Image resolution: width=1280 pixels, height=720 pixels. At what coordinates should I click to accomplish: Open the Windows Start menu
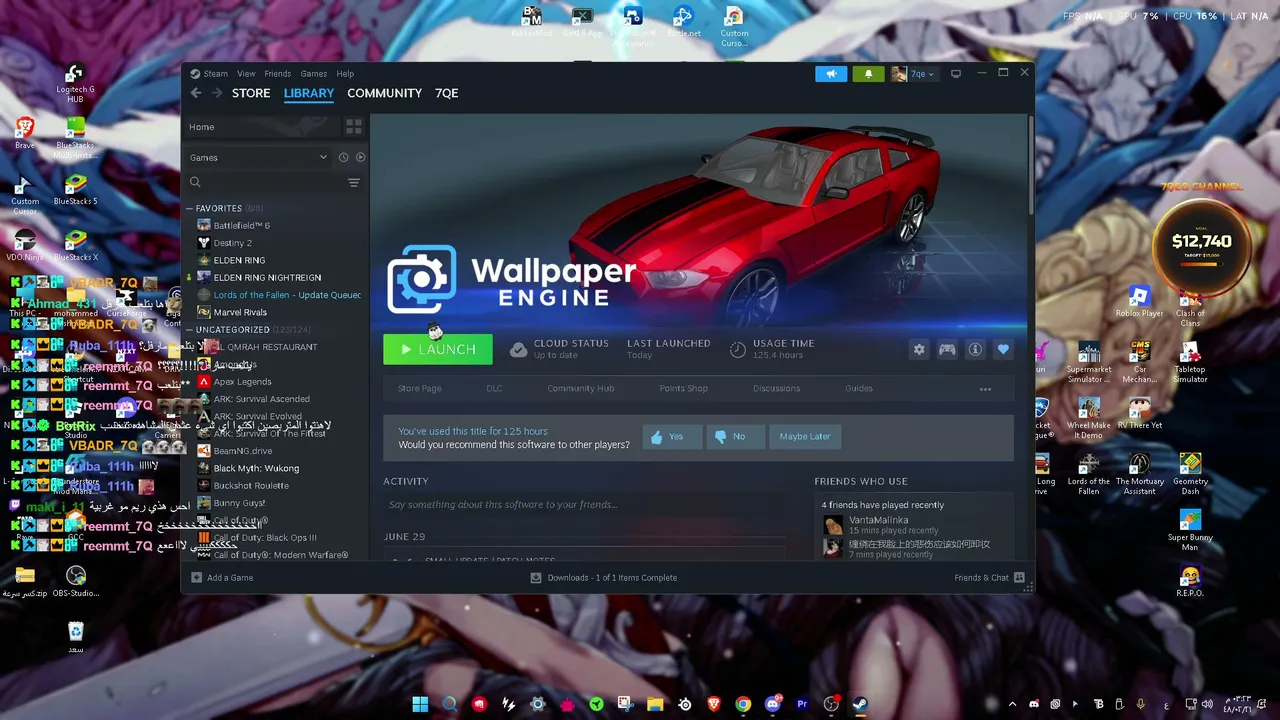[420, 705]
